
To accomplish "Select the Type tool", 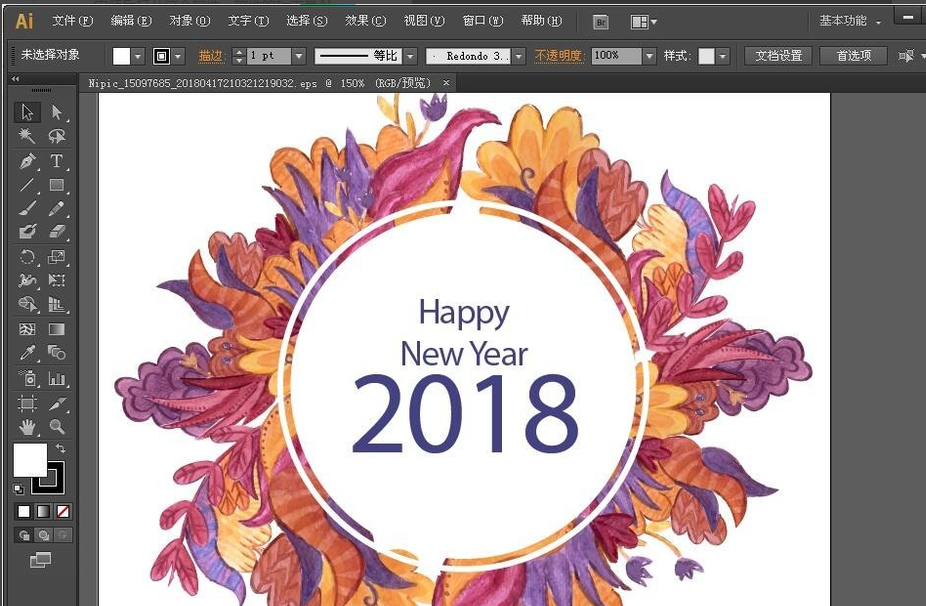I will 57,161.
